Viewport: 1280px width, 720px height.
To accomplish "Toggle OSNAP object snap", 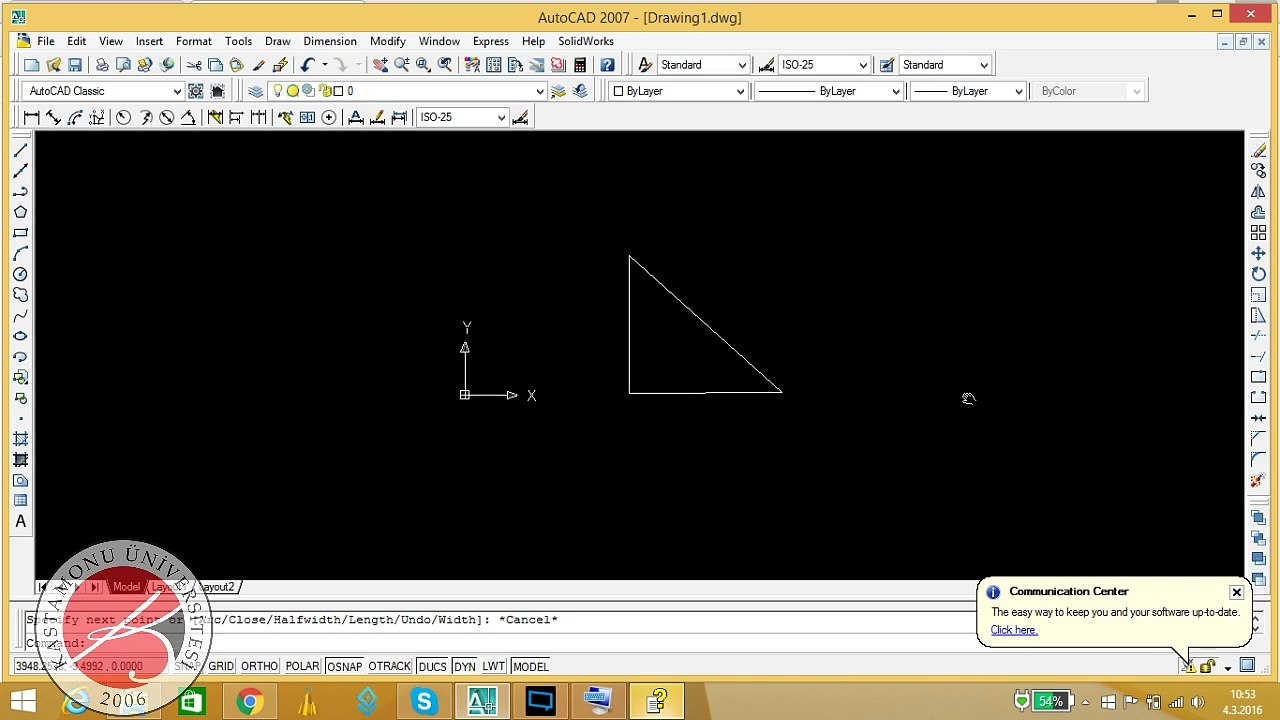I will pos(344,666).
